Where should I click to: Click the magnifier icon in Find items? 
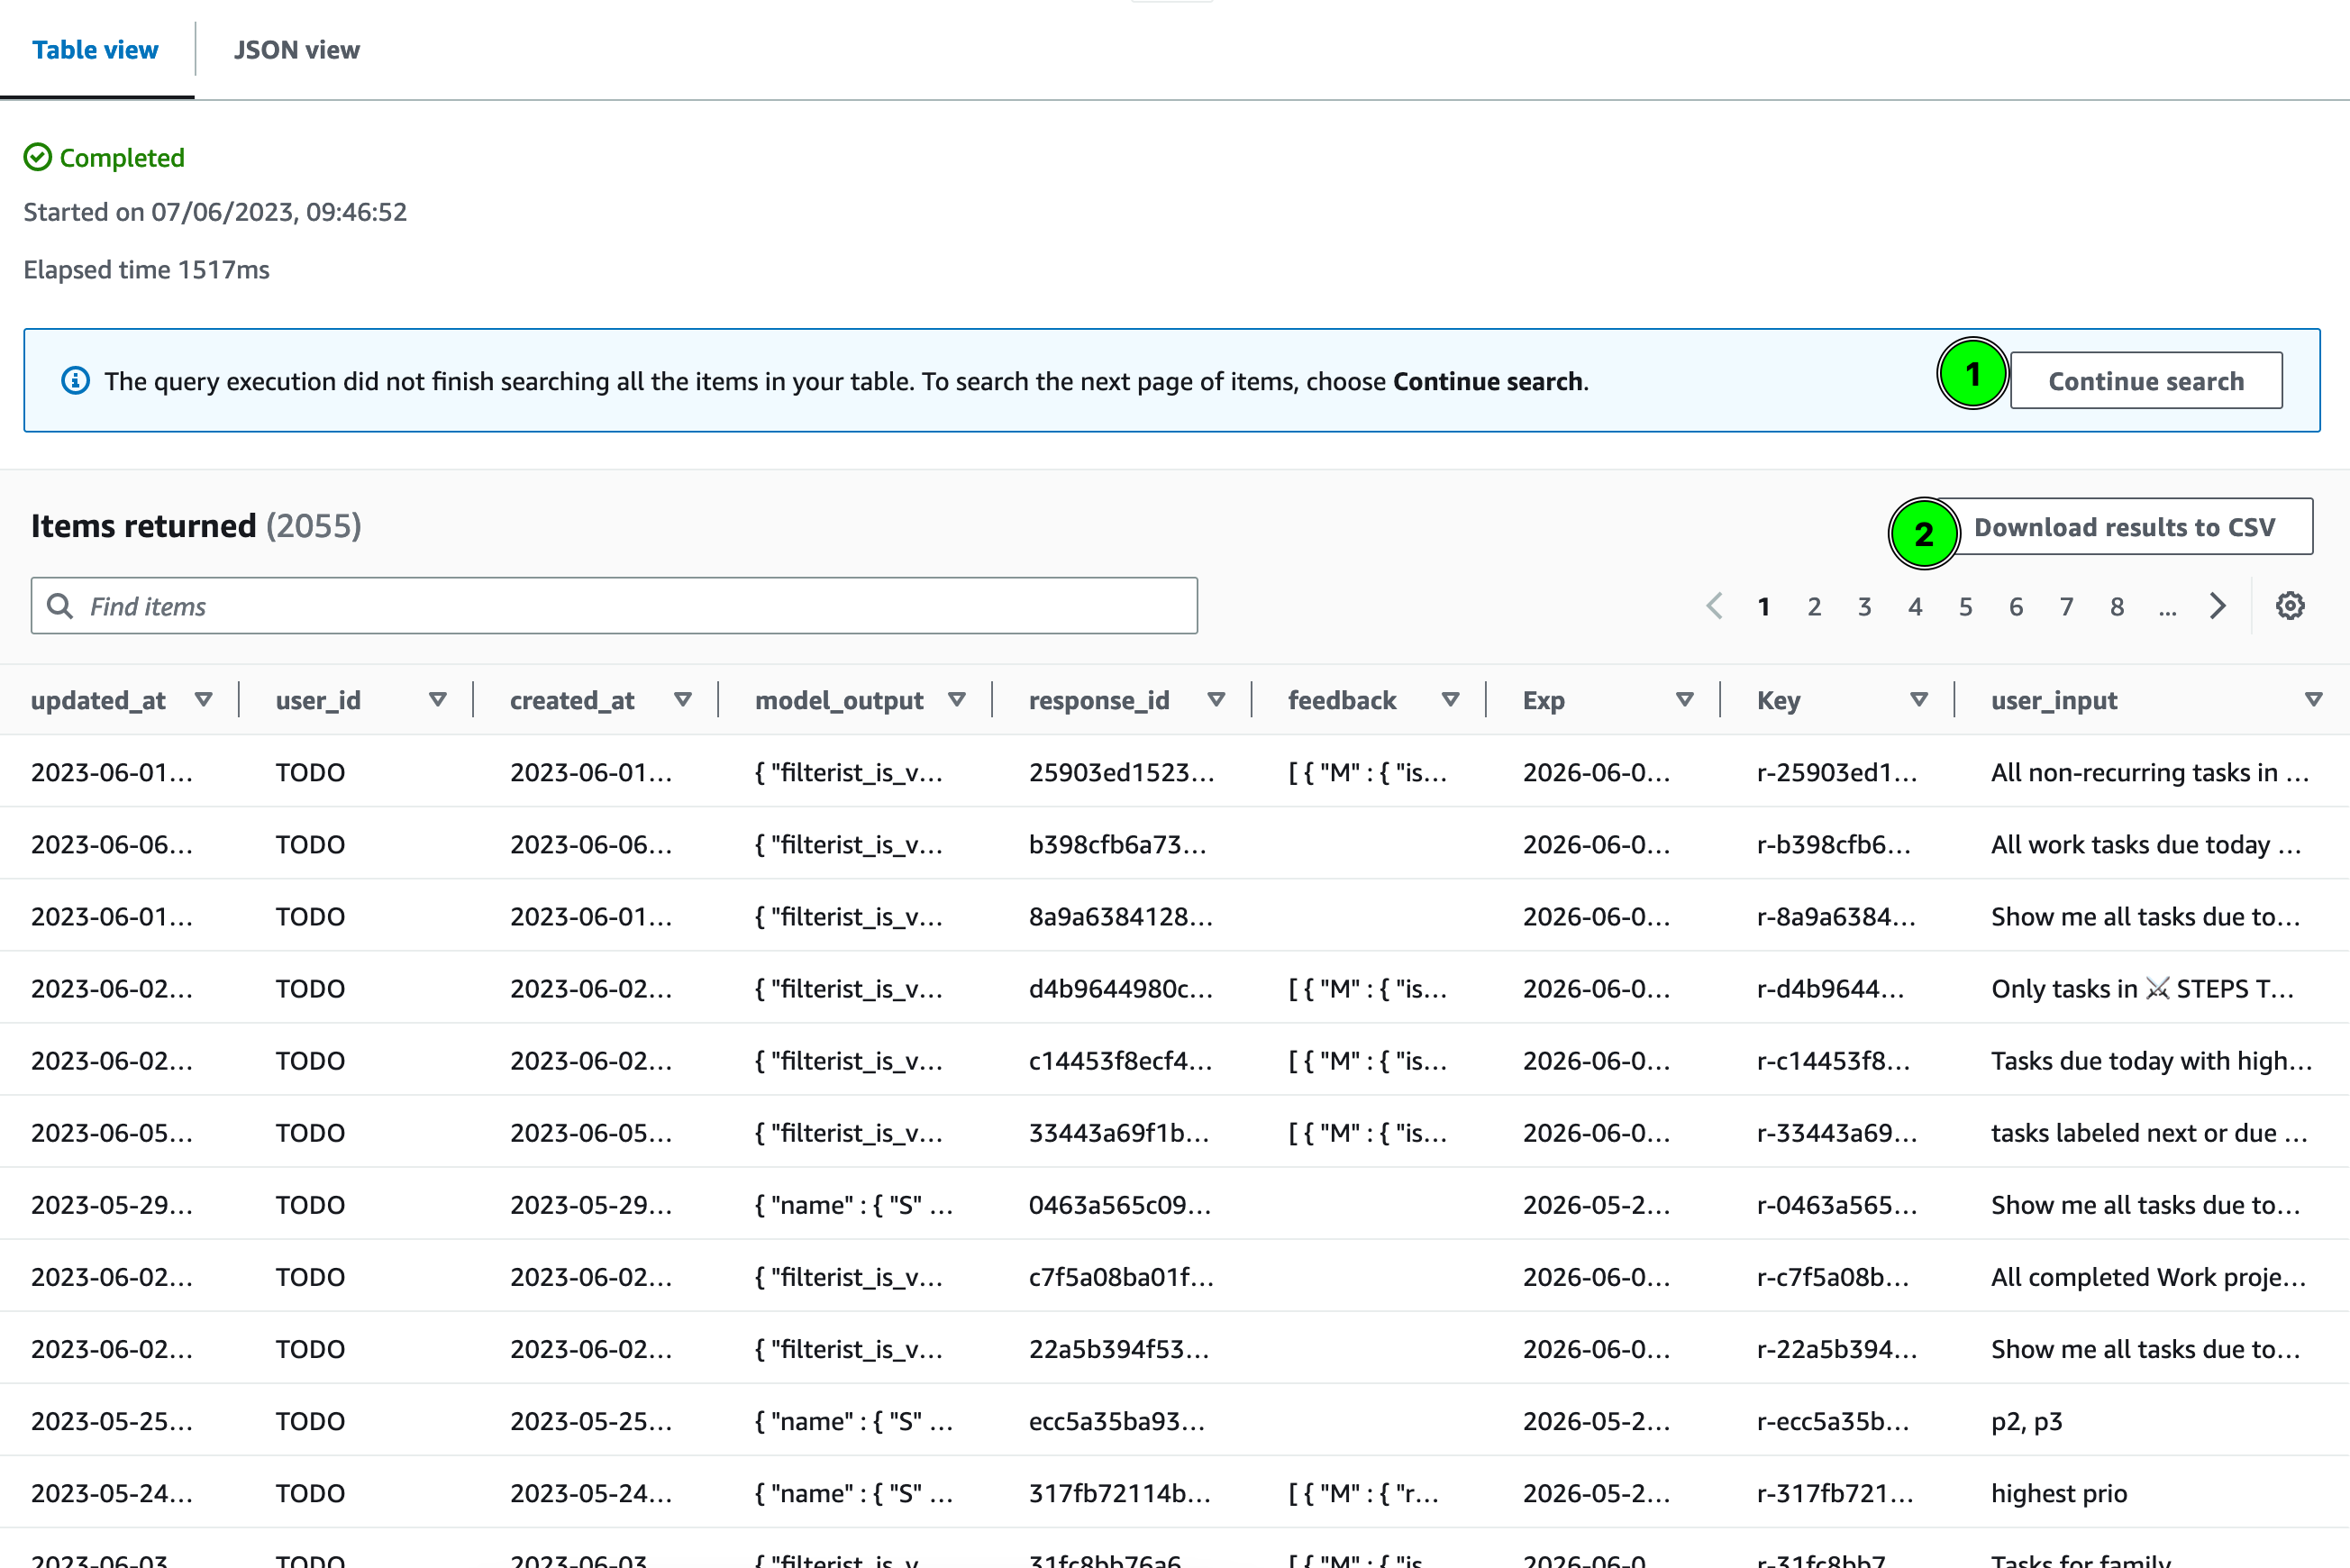[60, 605]
